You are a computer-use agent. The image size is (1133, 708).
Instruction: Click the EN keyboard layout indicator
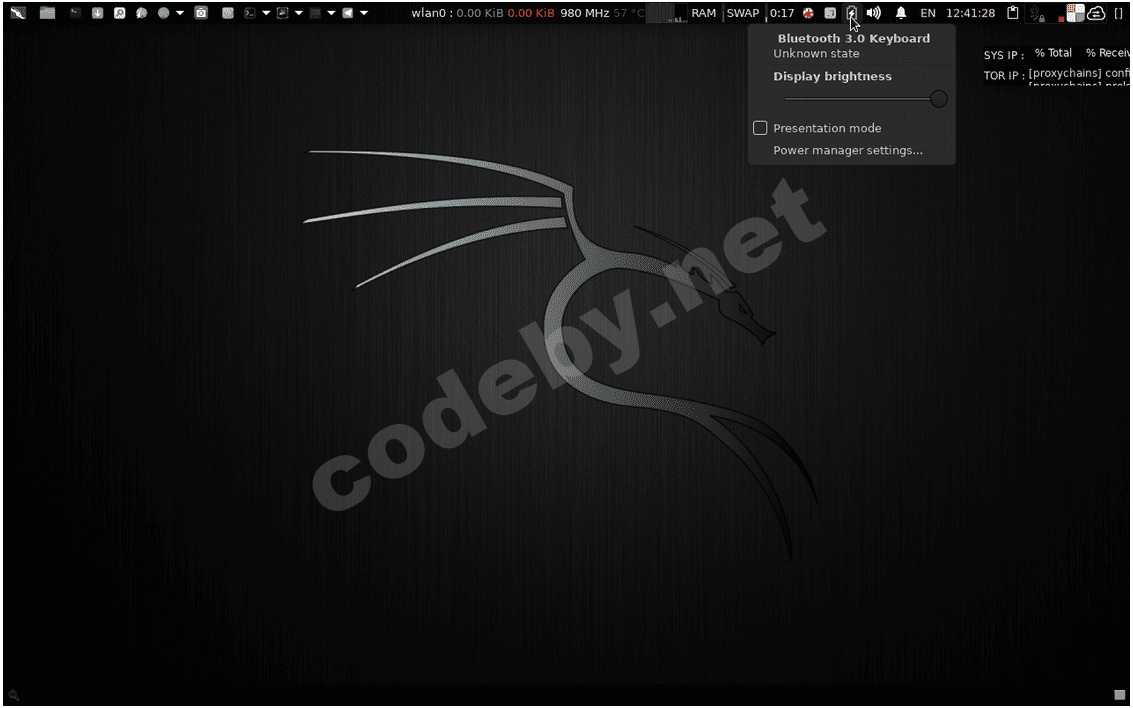coord(928,13)
